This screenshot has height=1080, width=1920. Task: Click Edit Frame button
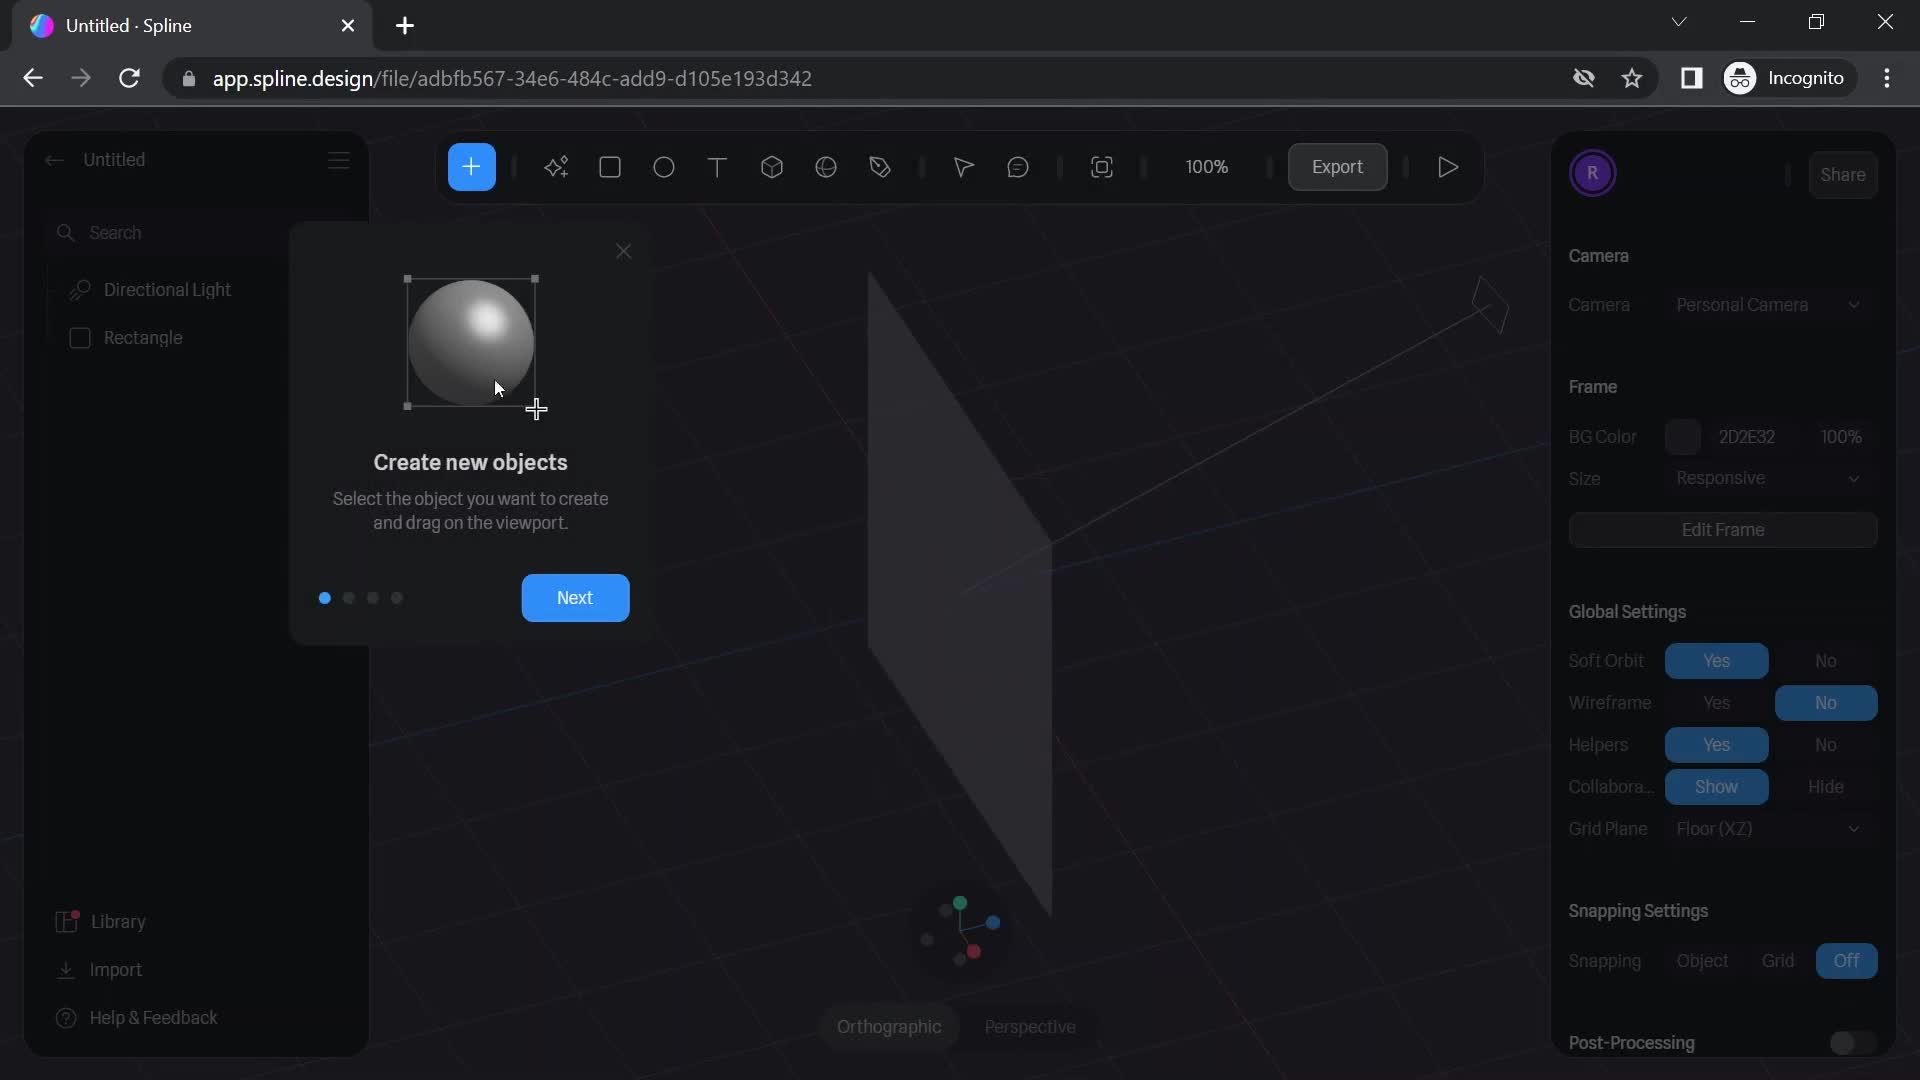pos(1721,529)
